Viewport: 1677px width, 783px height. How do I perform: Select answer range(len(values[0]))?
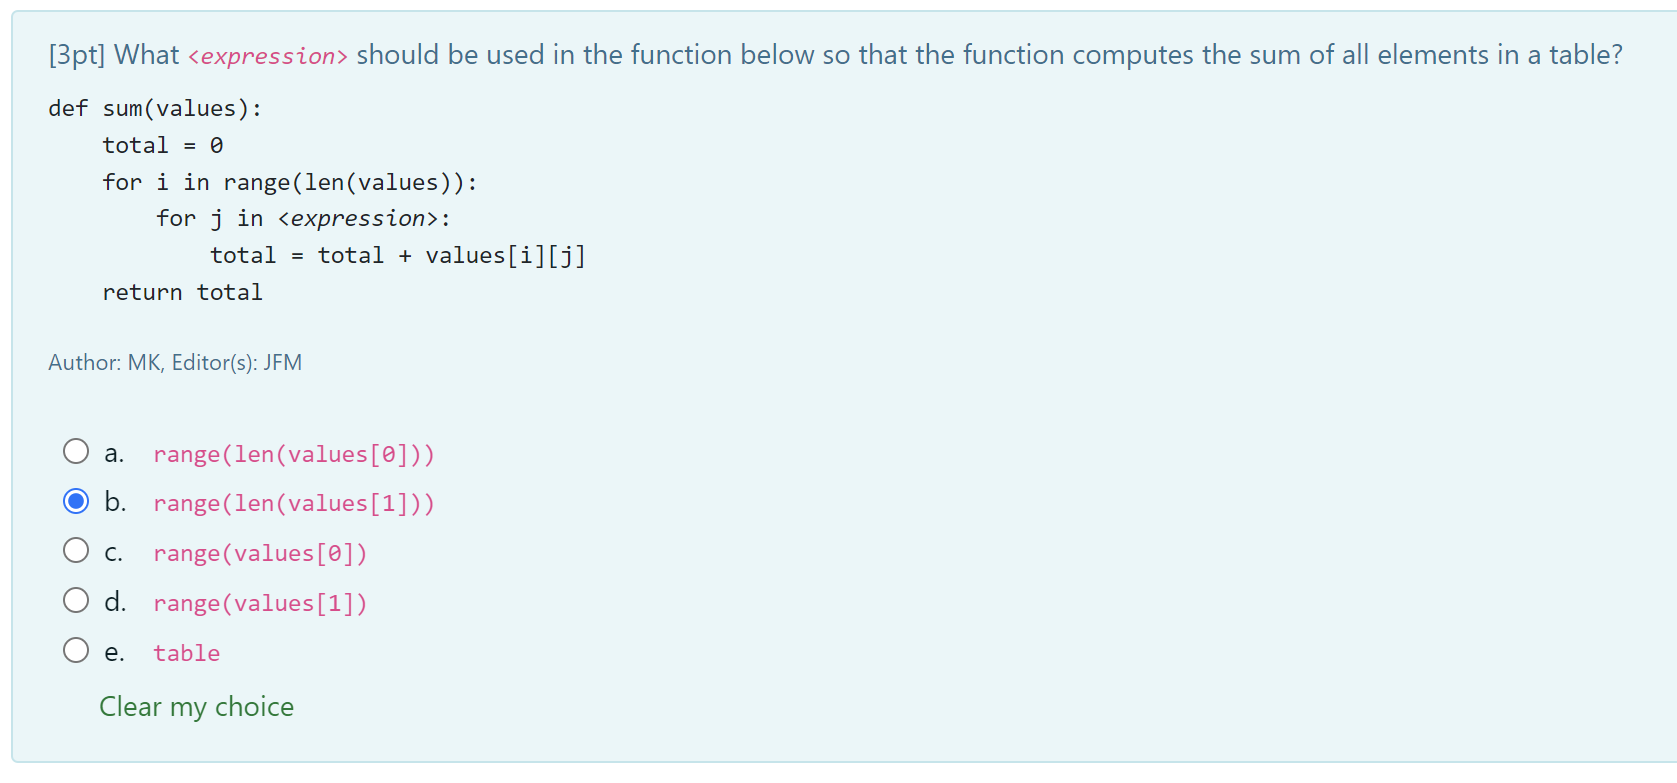point(294,454)
